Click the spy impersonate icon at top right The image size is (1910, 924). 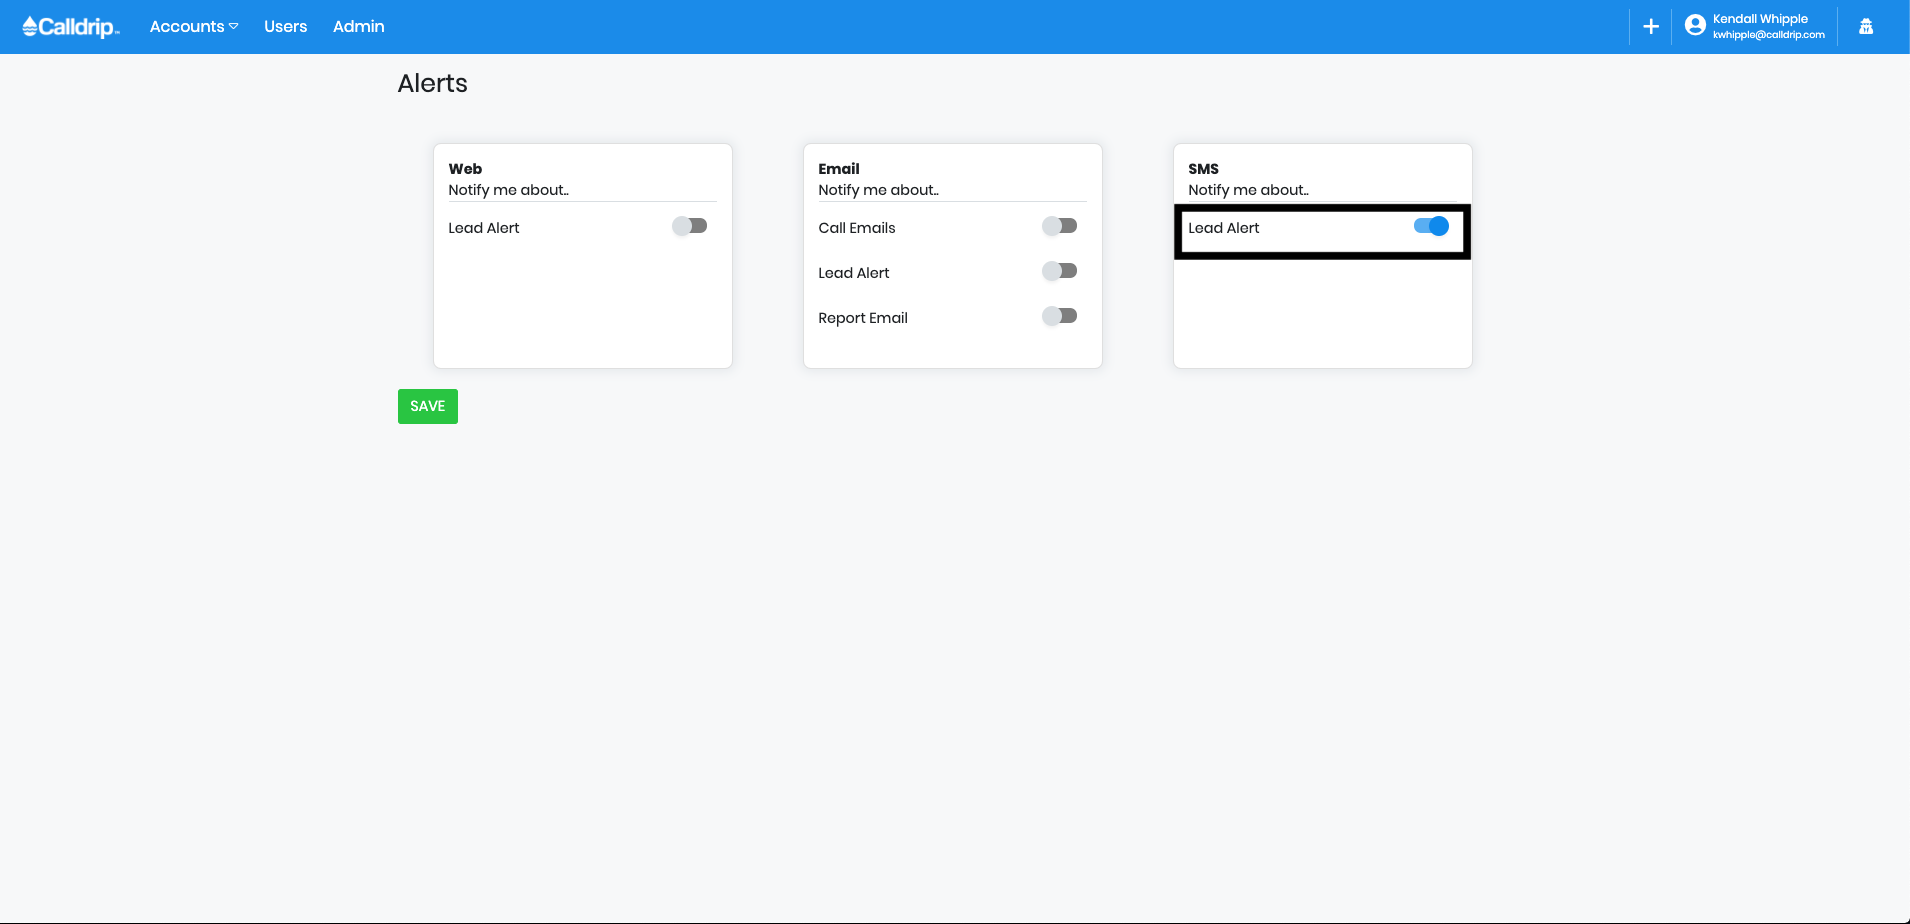coord(1866,27)
